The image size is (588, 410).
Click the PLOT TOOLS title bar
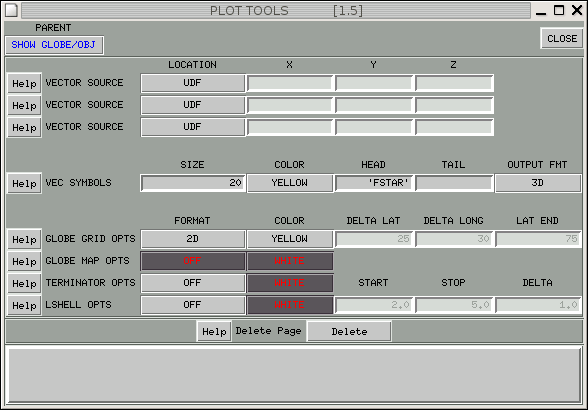(276, 11)
